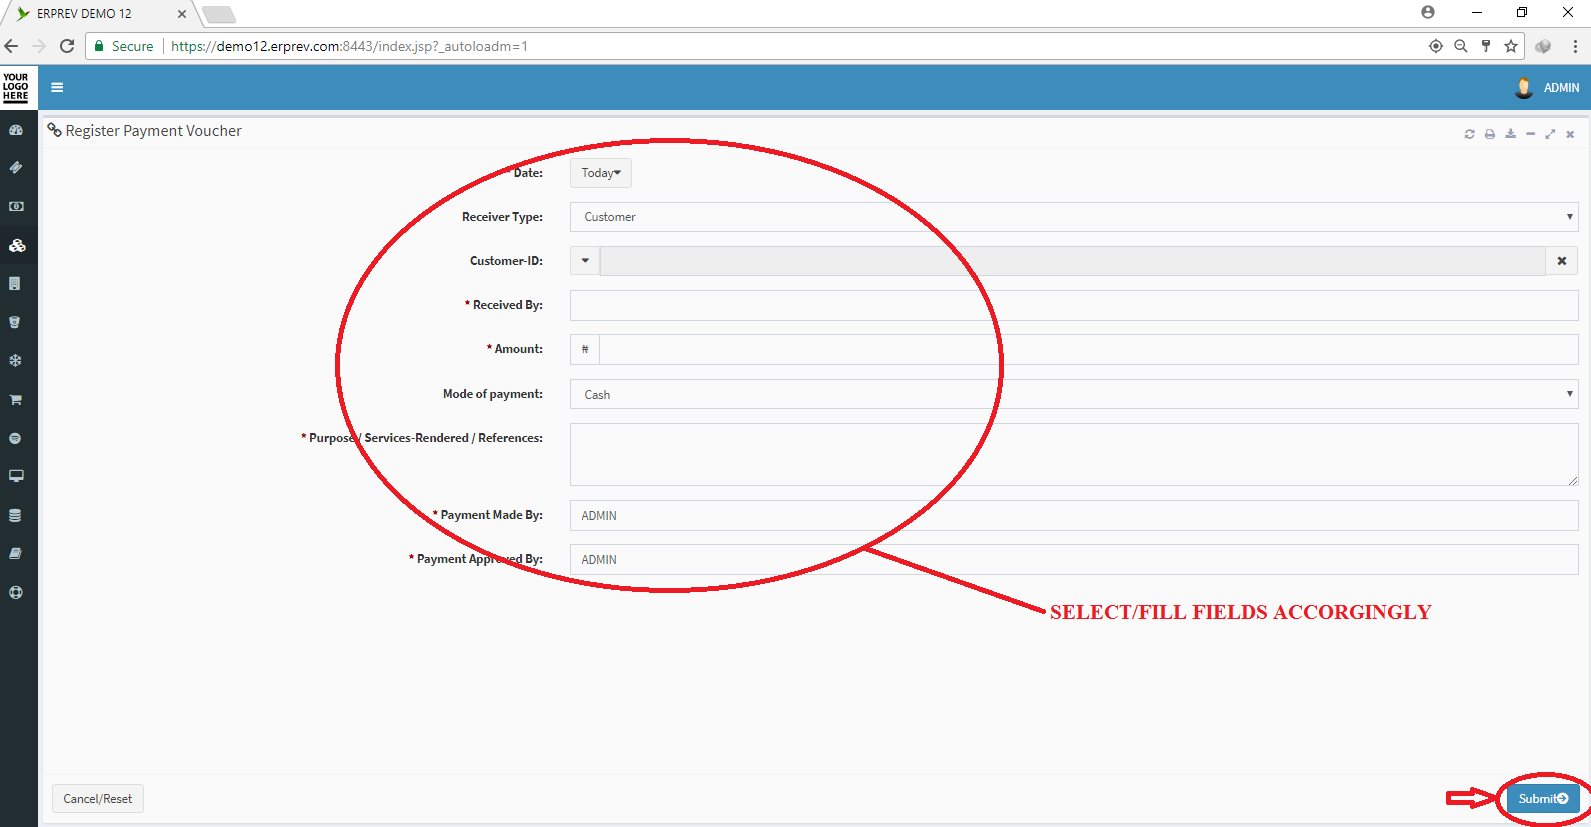The width and height of the screenshot is (1591, 827).
Task: Click the key icon for saved passwords
Action: click(x=1486, y=46)
